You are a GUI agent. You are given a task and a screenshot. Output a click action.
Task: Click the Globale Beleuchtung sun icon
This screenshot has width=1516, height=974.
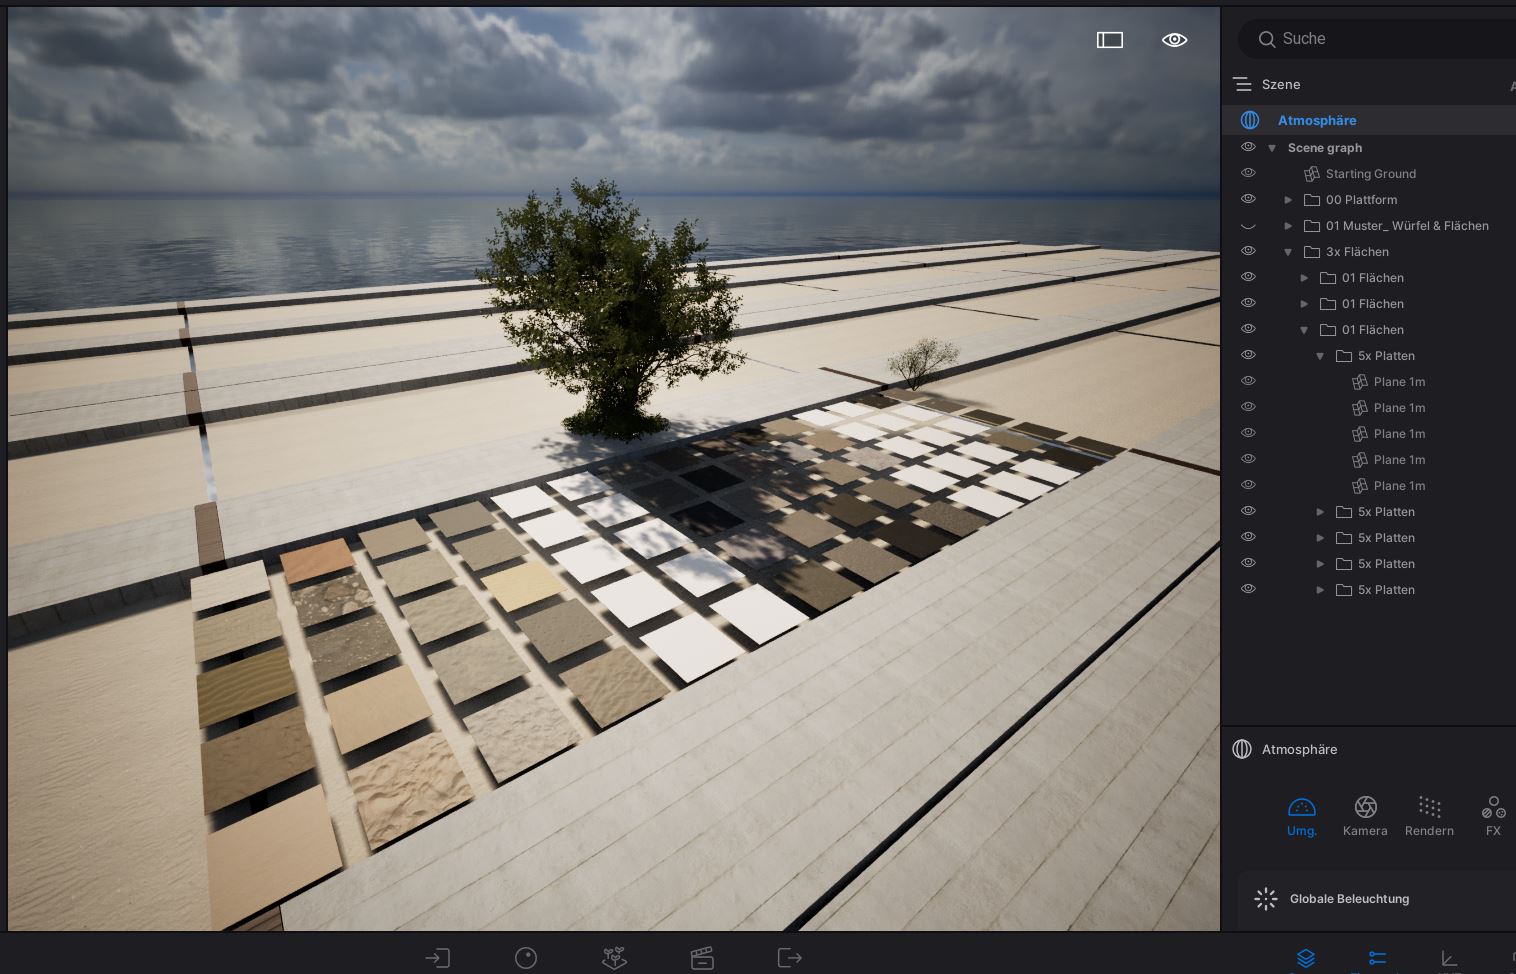point(1266,899)
